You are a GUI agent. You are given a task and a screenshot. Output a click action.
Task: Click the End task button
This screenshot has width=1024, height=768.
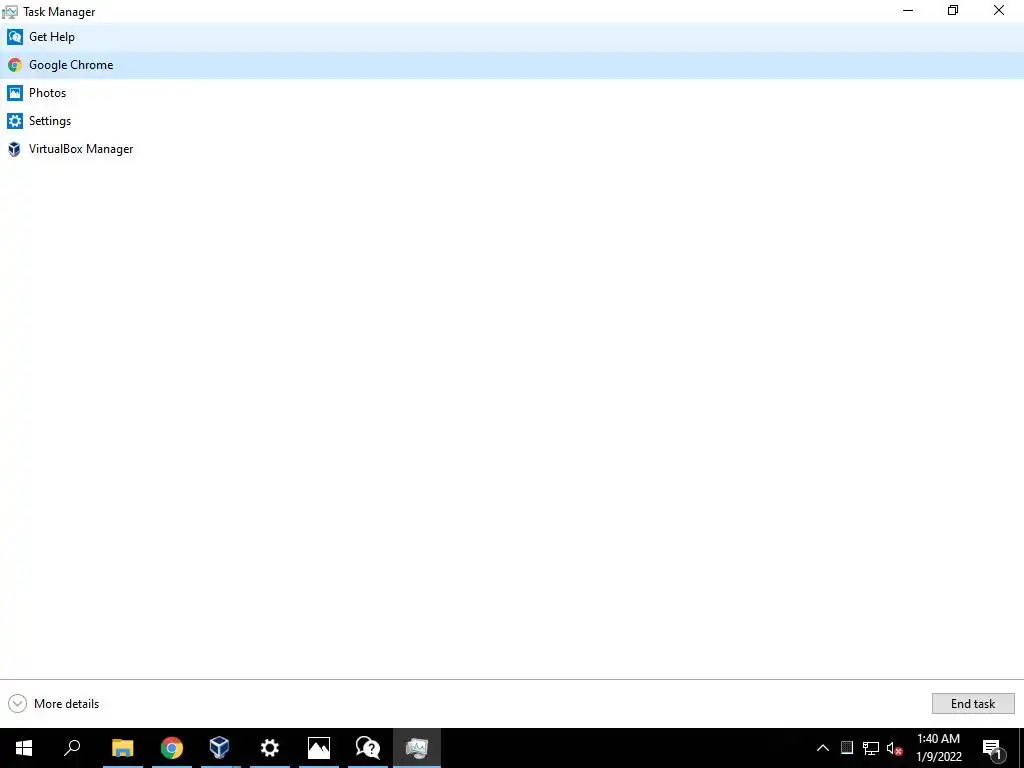click(973, 703)
